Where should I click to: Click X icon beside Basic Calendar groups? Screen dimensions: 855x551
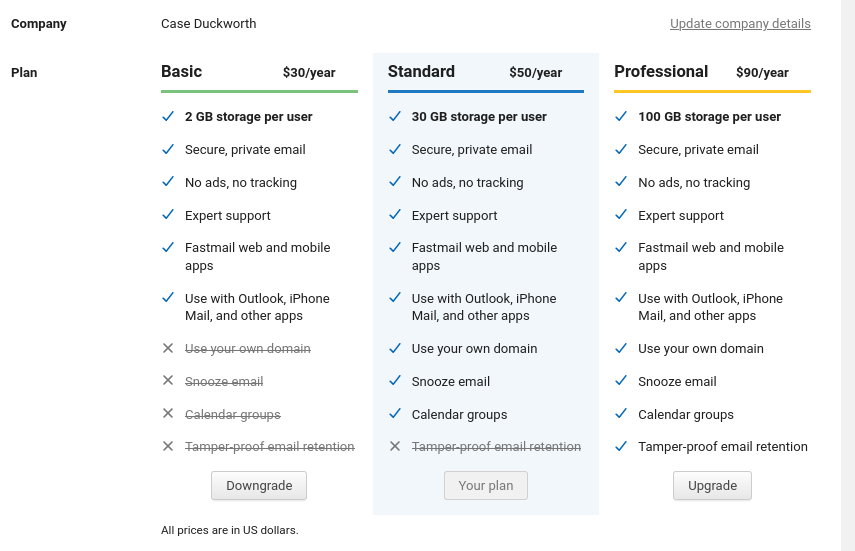click(x=168, y=414)
